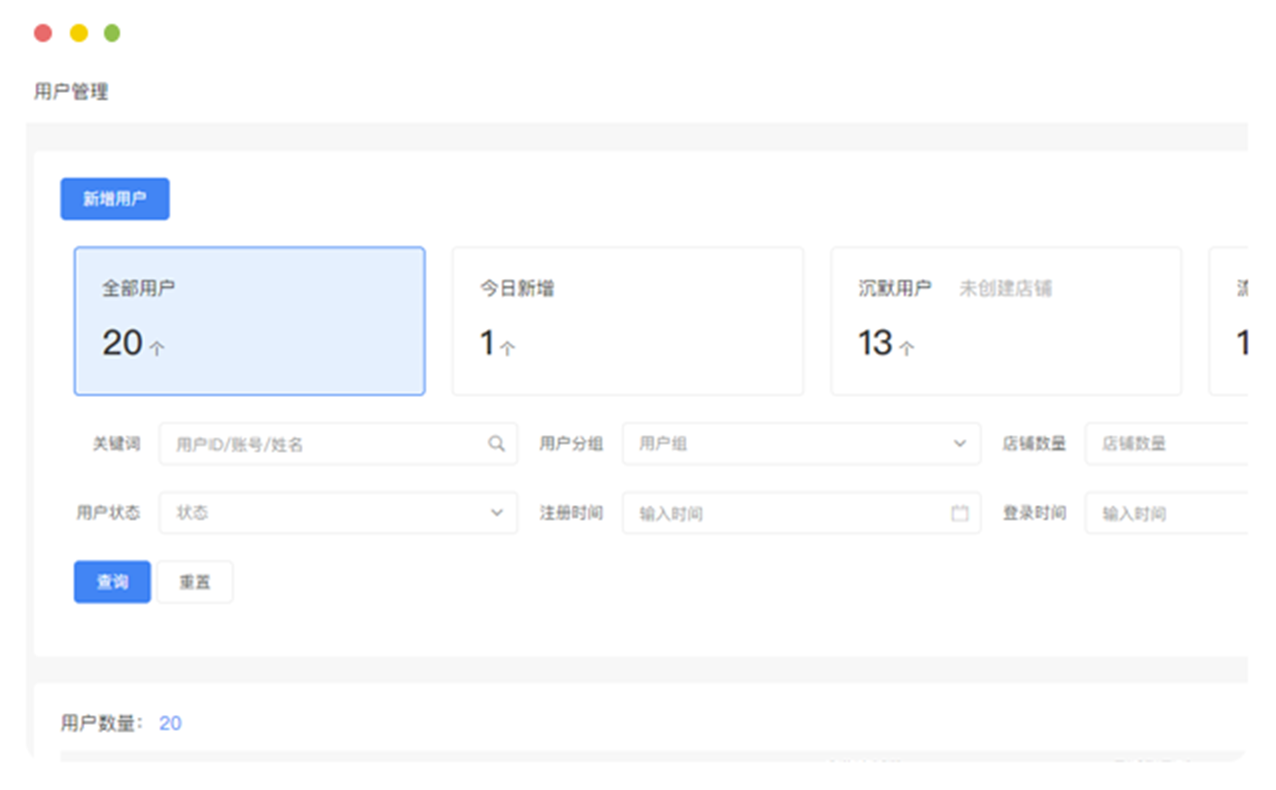1276x790 pixels.
Task: Open the calendar icon in 注册时间 field
Action: point(959,513)
